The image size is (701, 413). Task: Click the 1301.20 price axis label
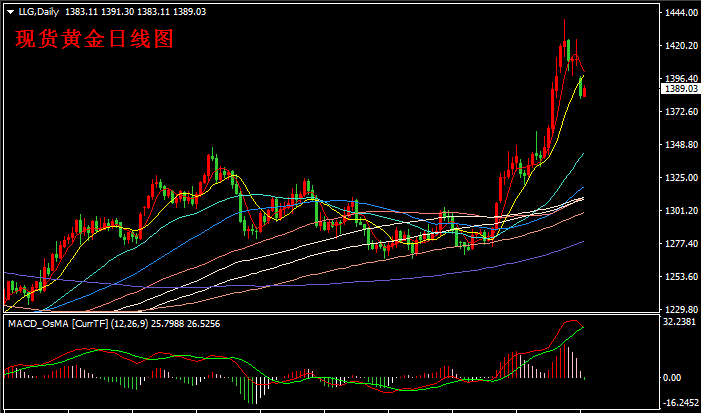click(681, 211)
